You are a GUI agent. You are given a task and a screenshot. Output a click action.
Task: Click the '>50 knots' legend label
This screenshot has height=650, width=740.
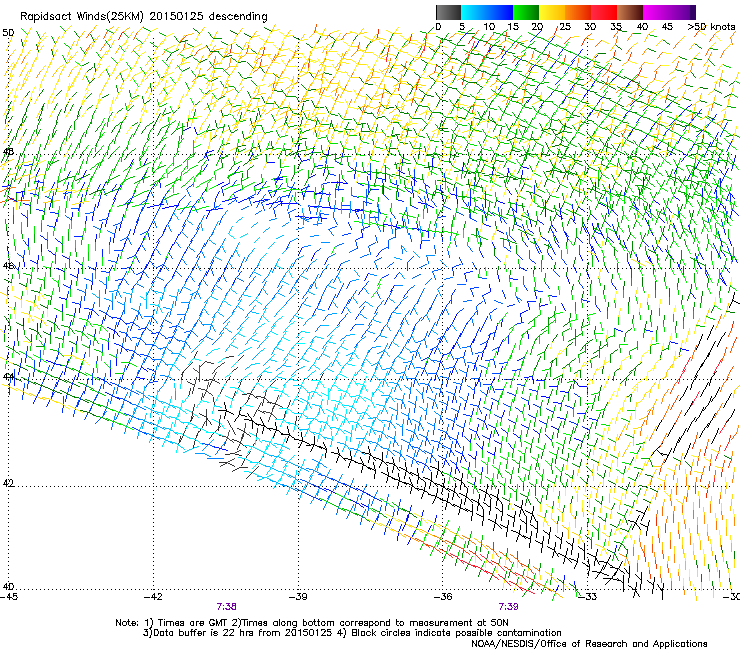711,27
